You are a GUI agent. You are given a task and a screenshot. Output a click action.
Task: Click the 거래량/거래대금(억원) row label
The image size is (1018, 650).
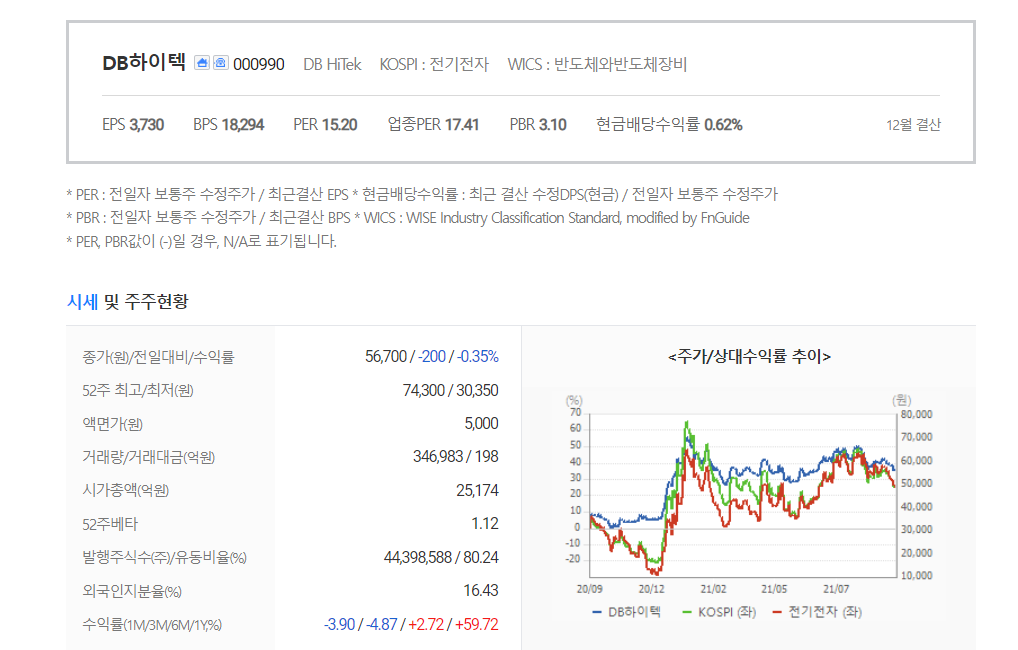tap(148, 457)
